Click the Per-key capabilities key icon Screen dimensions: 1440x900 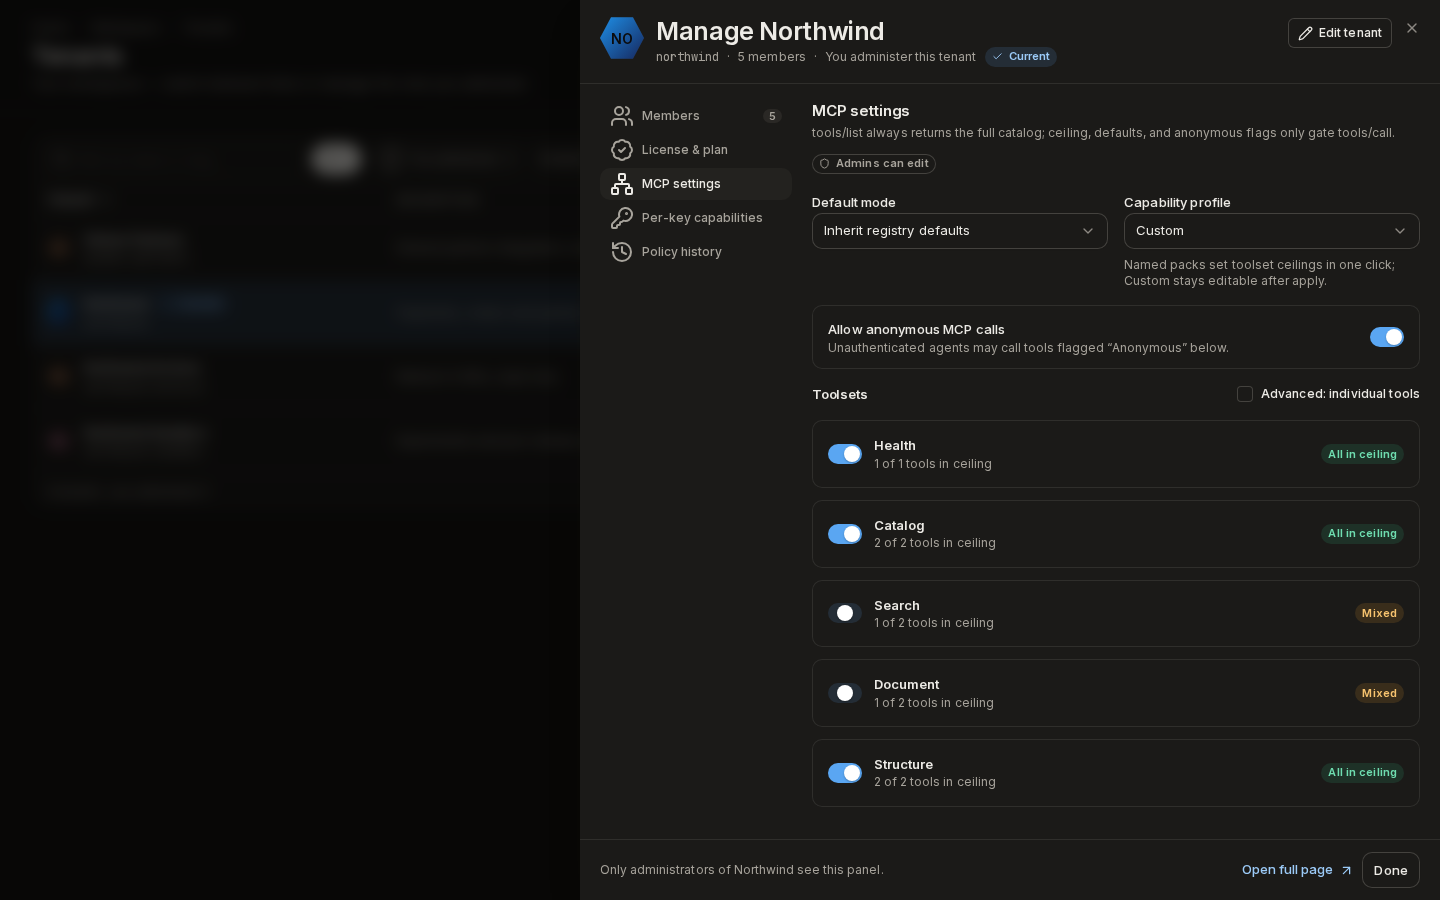[622, 218]
